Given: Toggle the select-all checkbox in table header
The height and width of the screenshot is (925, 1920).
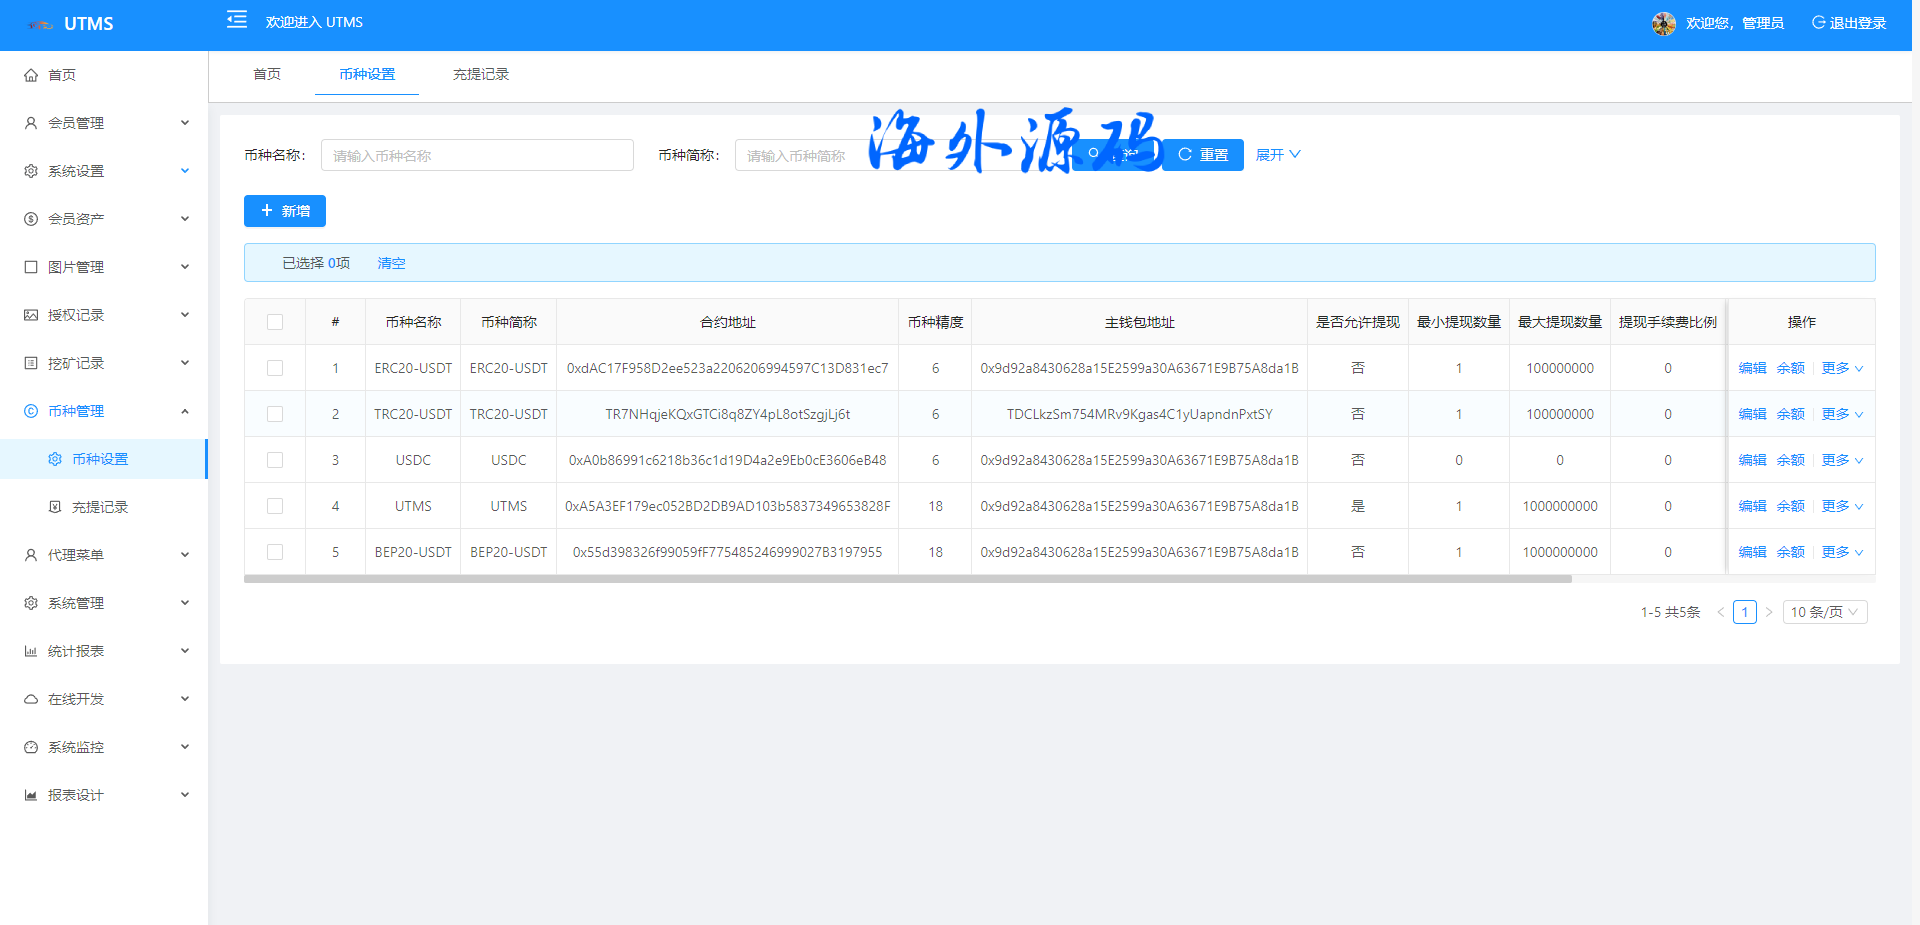Looking at the screenshot, I should [275, 322].
